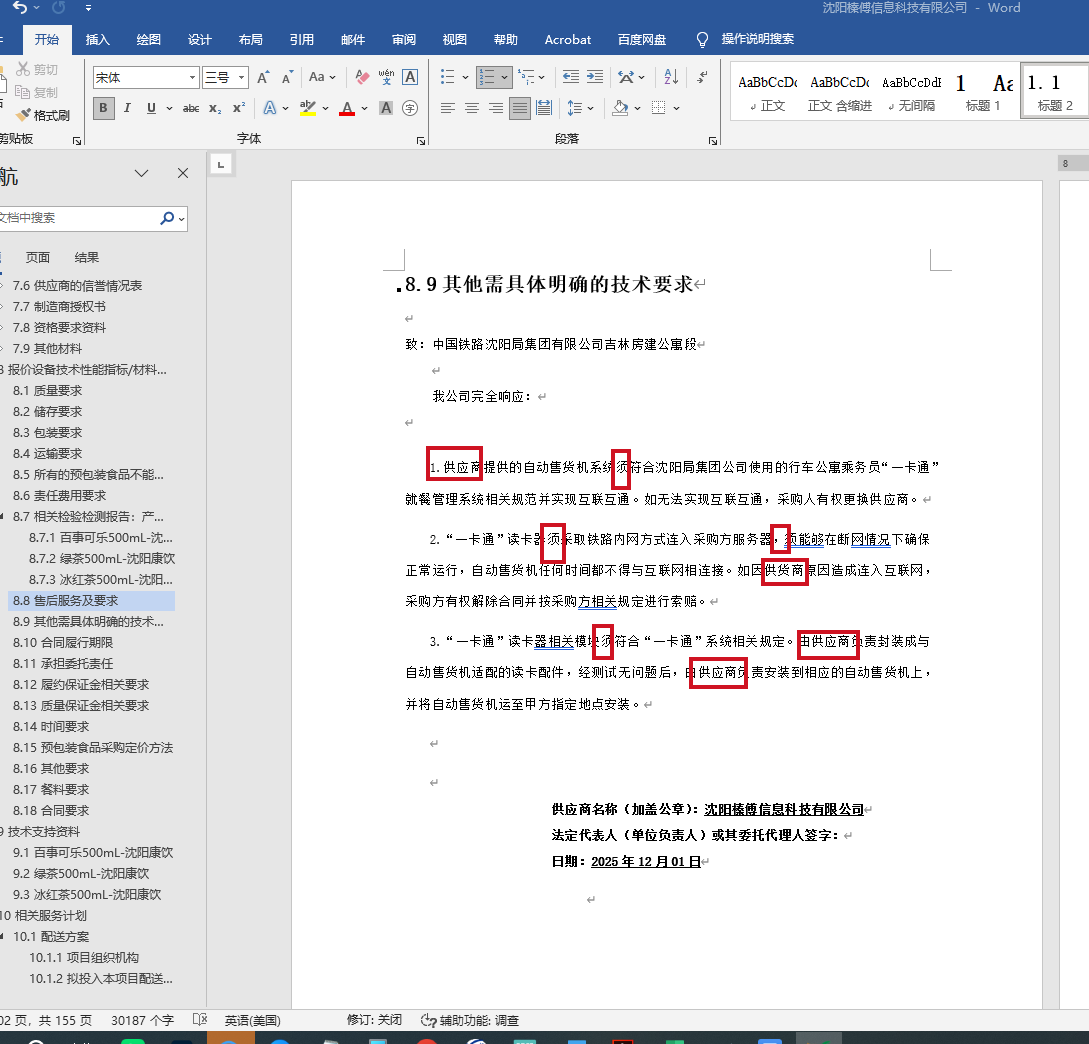This screenshot has height=1044, width=1089.
Task: Open Change Case Aa dropdown
Action: pos(322,77)
